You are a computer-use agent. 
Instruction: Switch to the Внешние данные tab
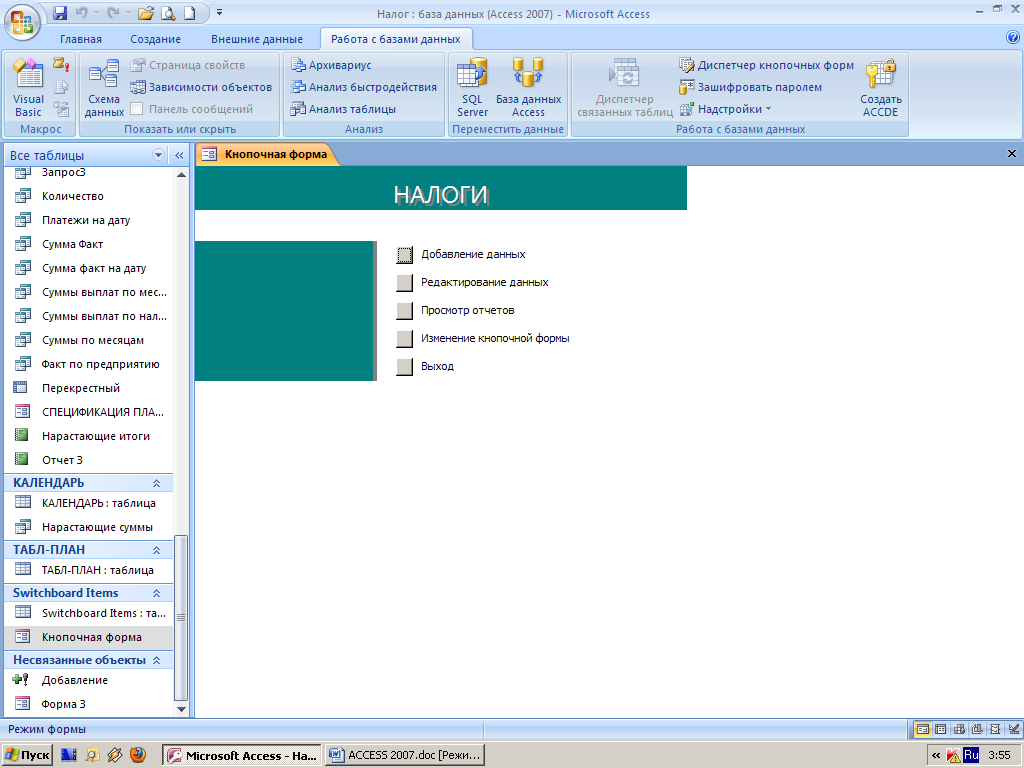pos(257,39)
